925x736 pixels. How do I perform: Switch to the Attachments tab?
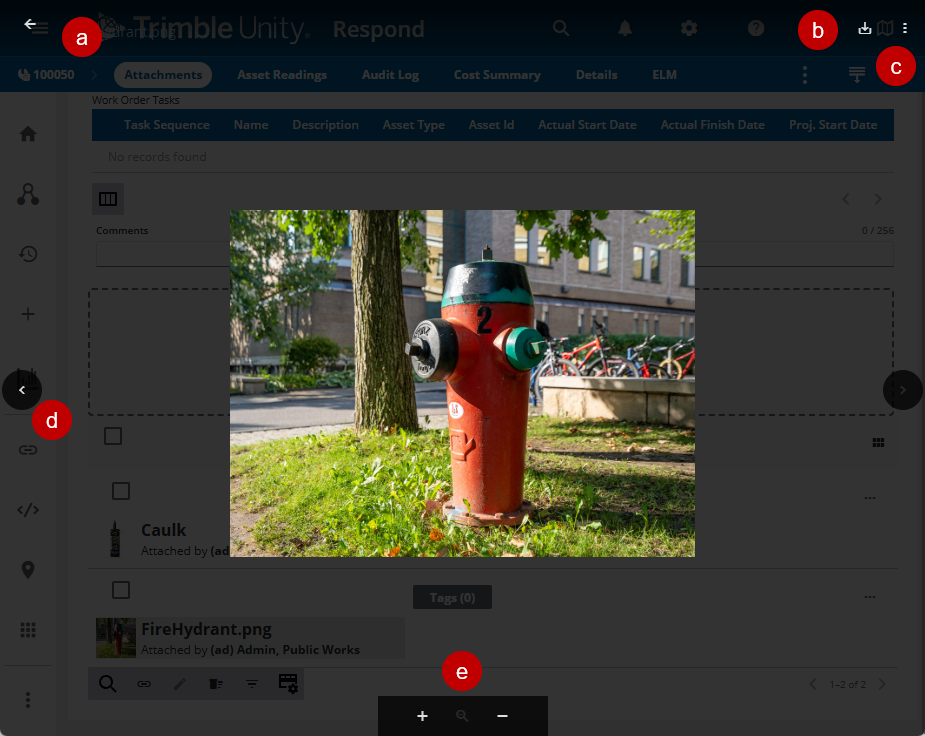pyautogui.click(x=163, y=75)
